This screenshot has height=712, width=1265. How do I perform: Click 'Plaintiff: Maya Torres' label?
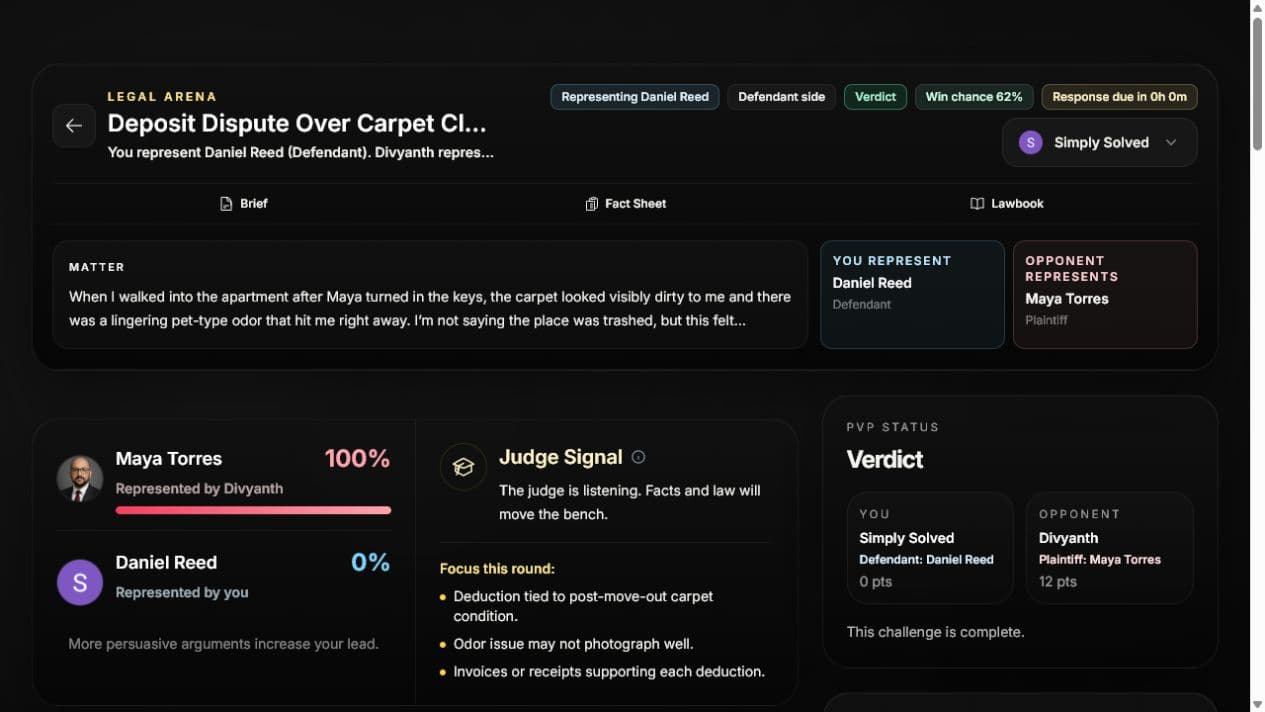(x=1100, y=560)
